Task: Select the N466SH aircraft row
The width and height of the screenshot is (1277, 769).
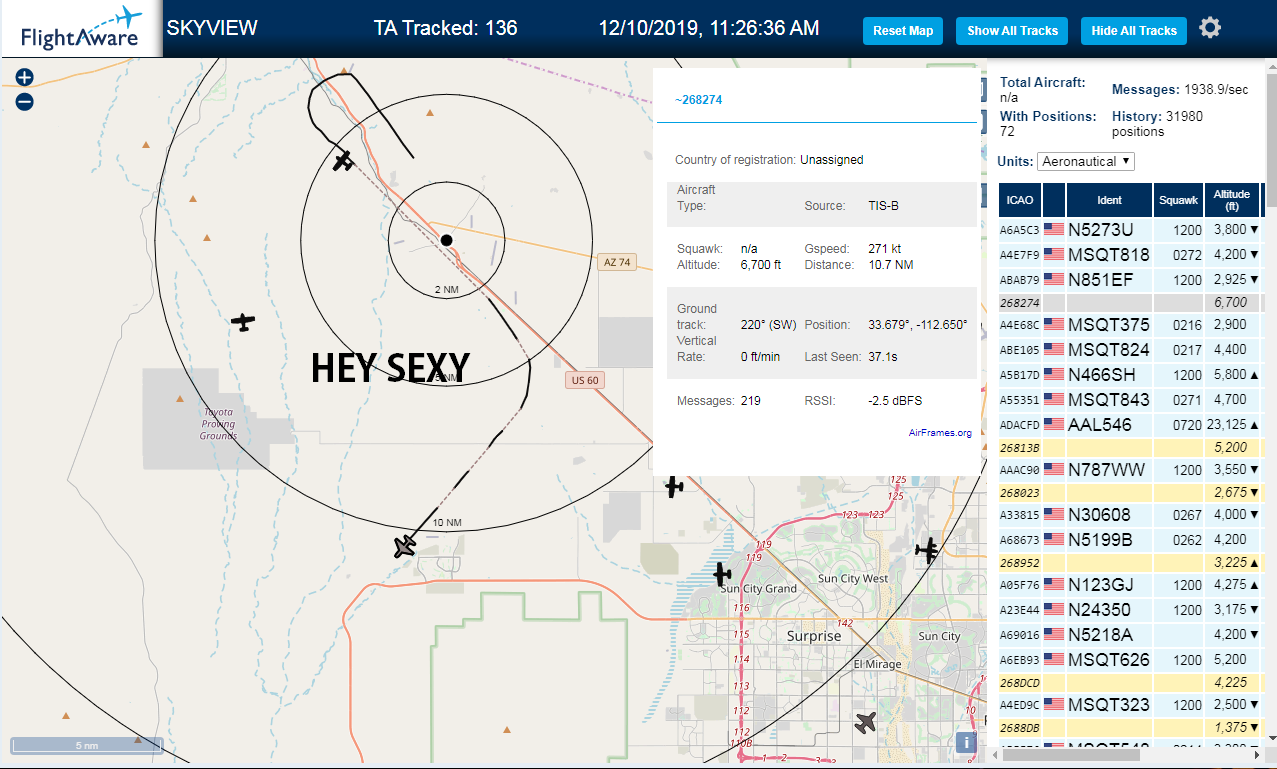Action: (x=1130, y=374)
